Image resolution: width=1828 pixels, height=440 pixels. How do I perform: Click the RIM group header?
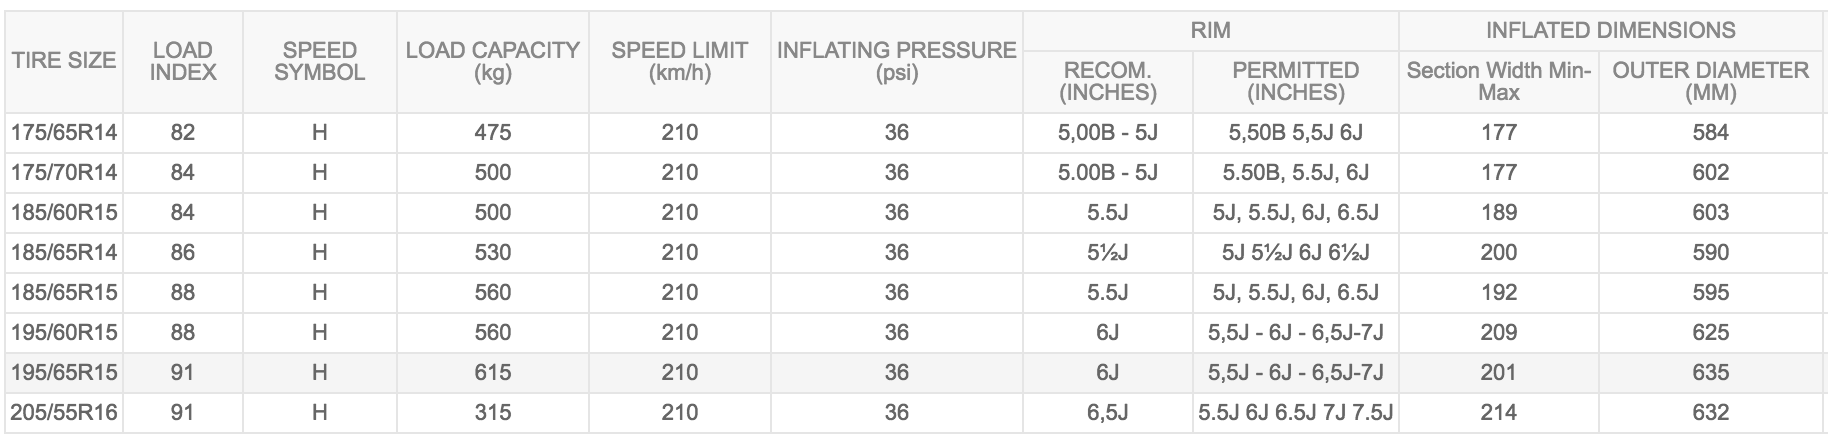coord(1210,30)
